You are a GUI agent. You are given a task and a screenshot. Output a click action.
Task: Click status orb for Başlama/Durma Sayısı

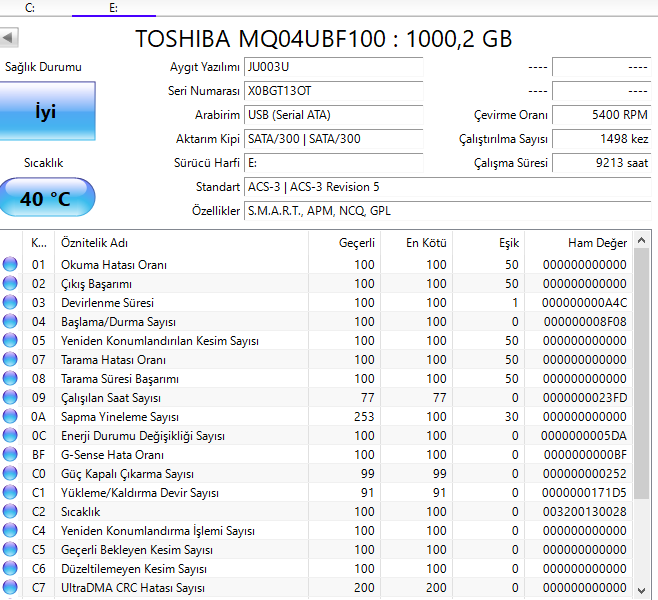coord(10,321)
